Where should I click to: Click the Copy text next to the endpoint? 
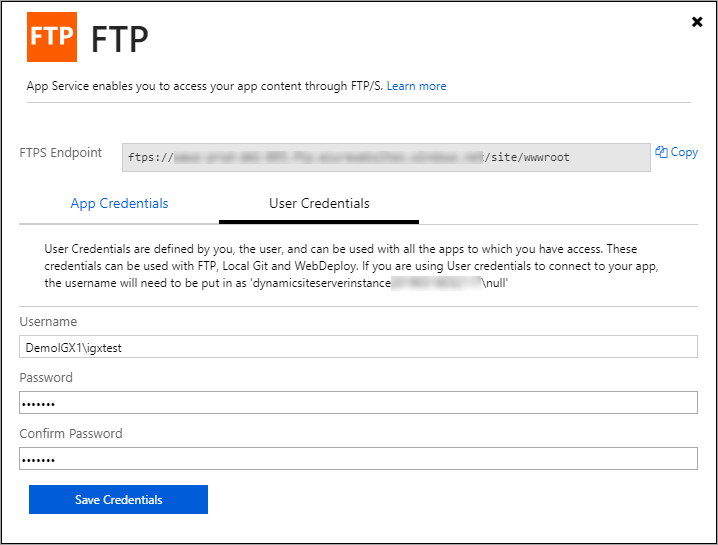(684, 152)
